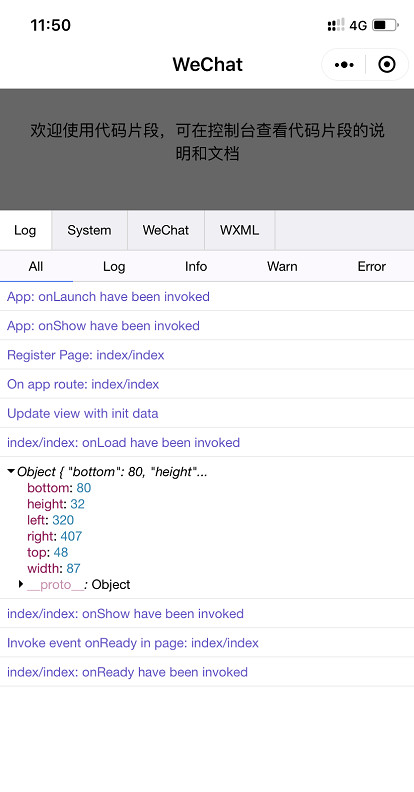
Task: Switch to the Log panel tab
Action: (x=25, y=230)
